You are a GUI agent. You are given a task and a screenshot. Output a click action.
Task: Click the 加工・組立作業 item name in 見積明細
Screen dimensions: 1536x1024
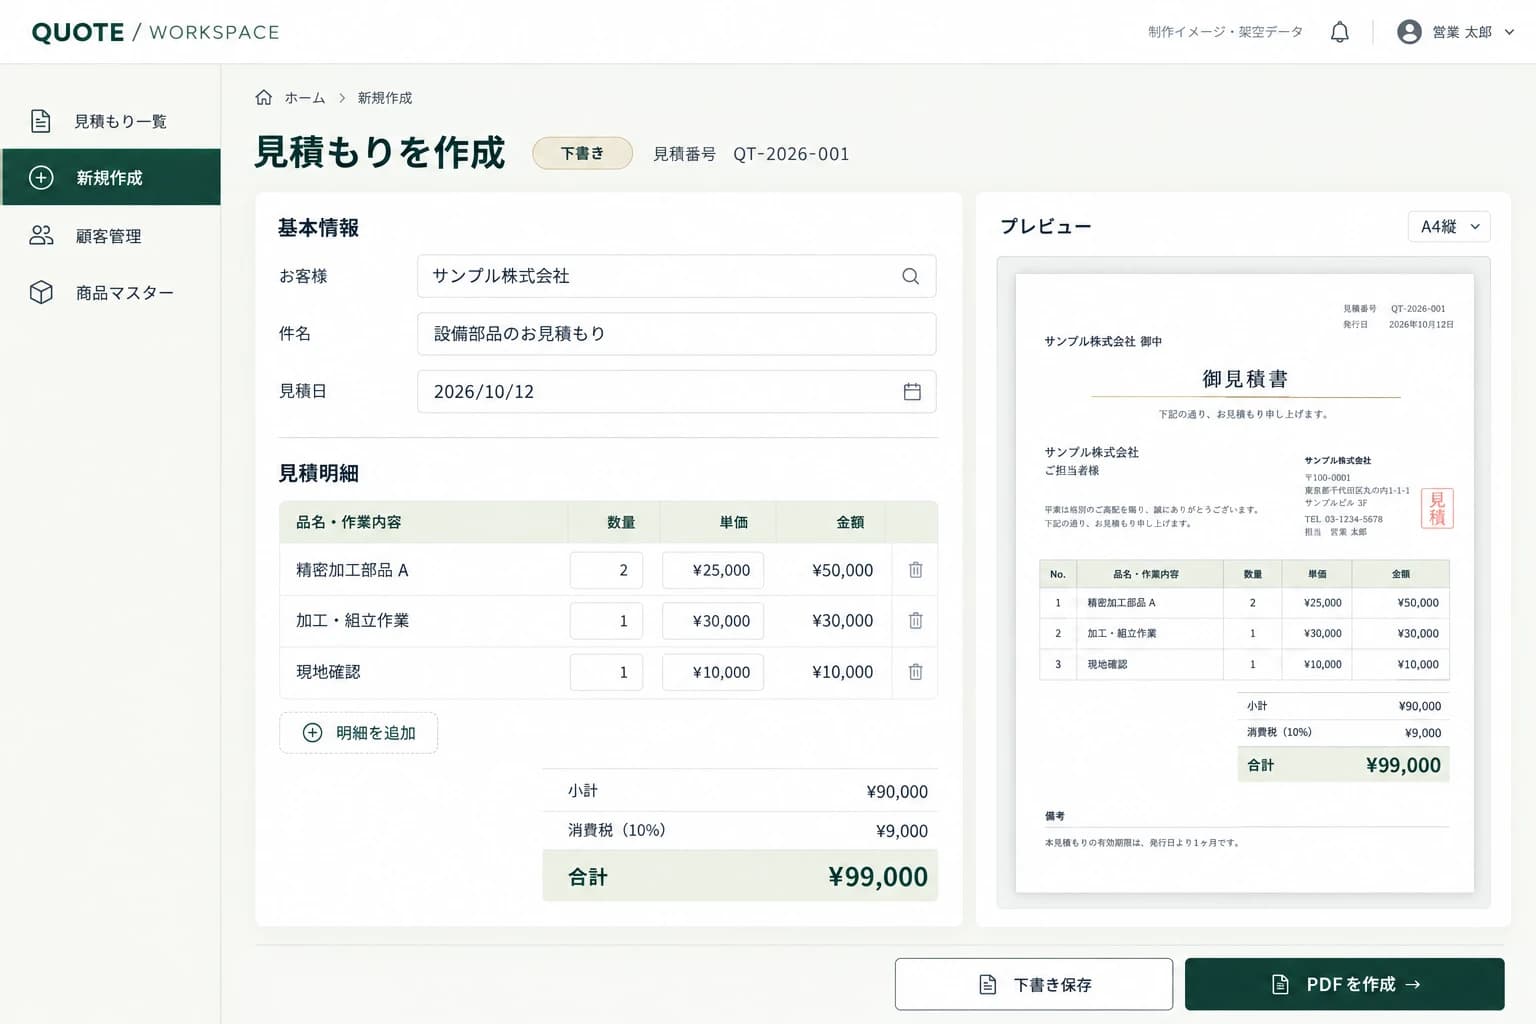point(352,621)
